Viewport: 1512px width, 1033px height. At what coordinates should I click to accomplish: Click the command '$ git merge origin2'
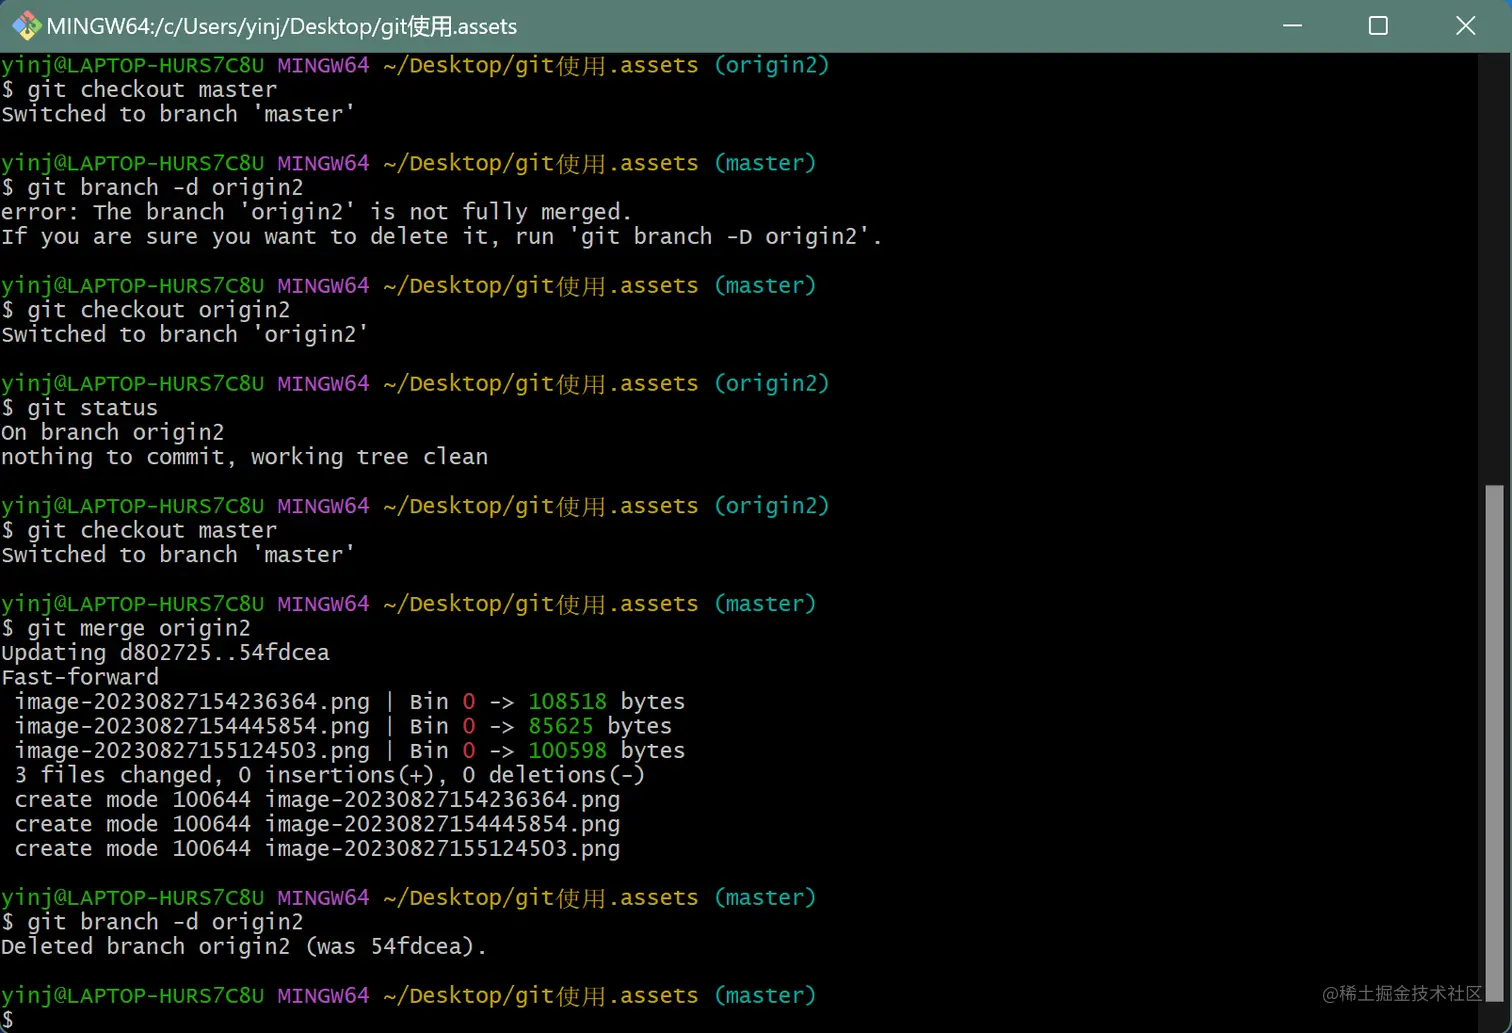pos(126,628)
